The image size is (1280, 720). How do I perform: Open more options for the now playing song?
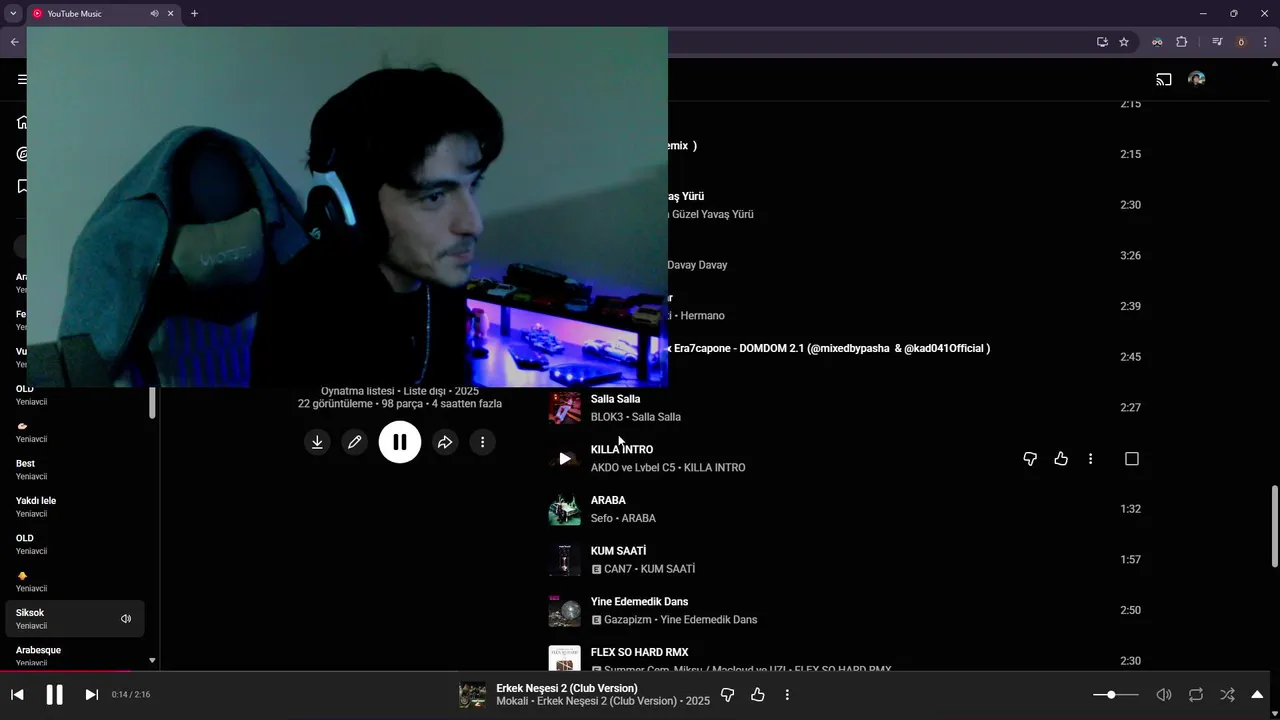click(787, 695)
